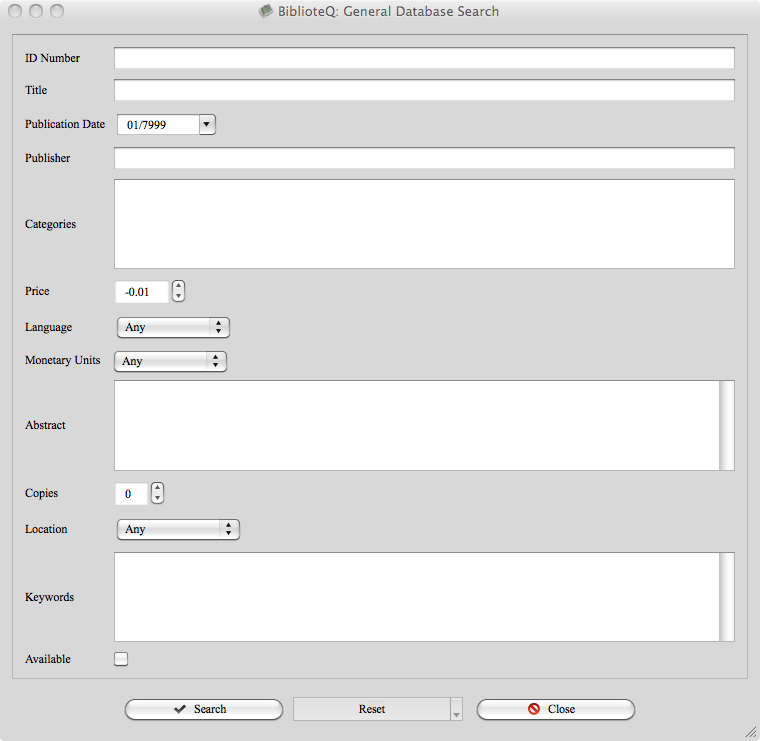The width and height of the screenshot is (760, 741).
Task: Open the Reset button dropdown arrow
Action: [x=457, y=709]
